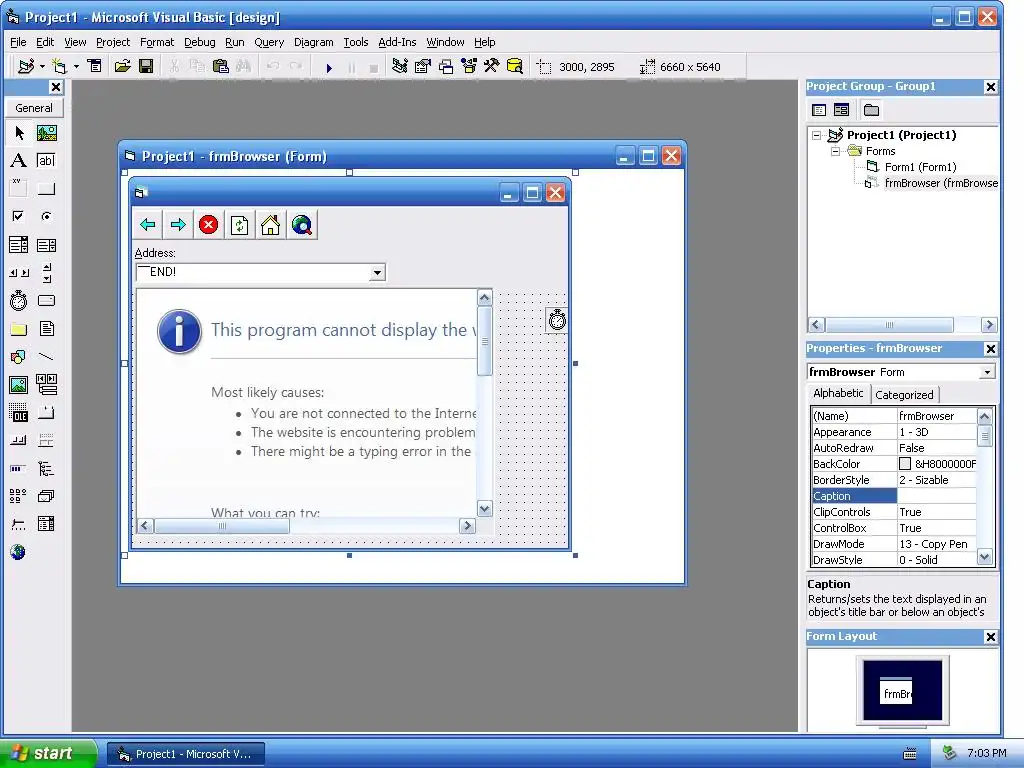
Task: Open the Format menu
Action: (157, 42)
